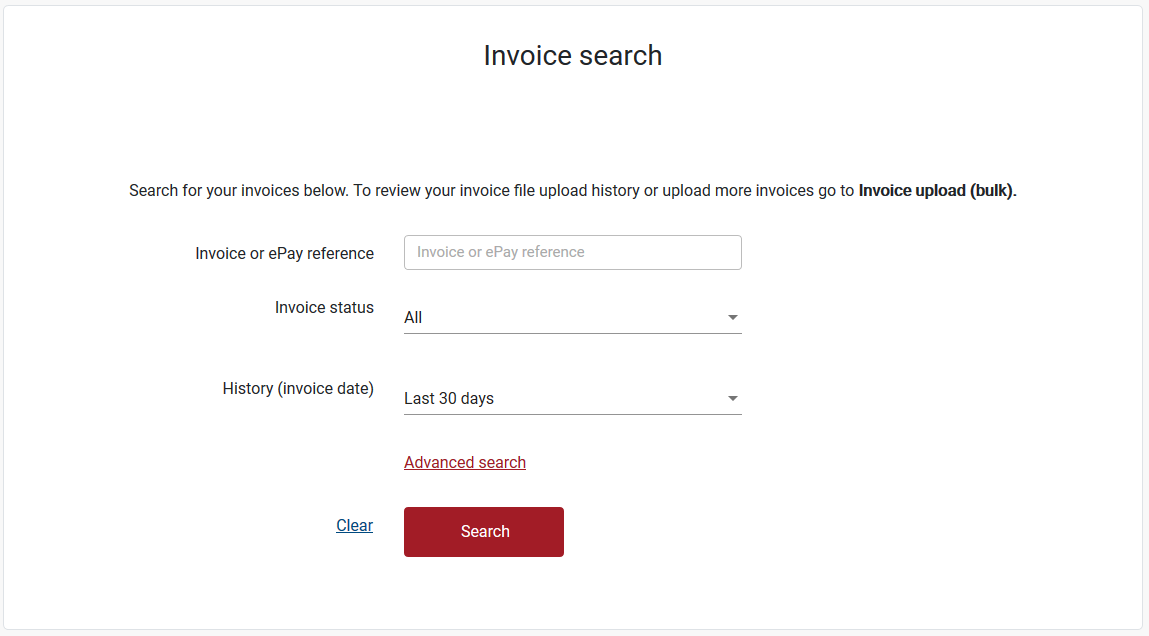Click the Invoice status dropdown arrow
The width and height of the screenshot is (1149, 636).
[x=733, y=317]
